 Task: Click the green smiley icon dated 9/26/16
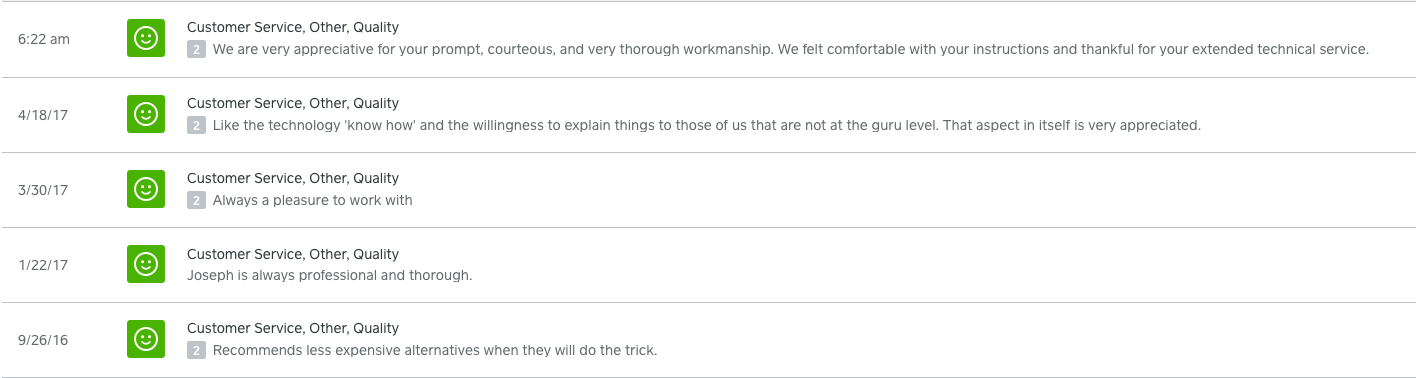pyautogui.click(x=146, y=339)
